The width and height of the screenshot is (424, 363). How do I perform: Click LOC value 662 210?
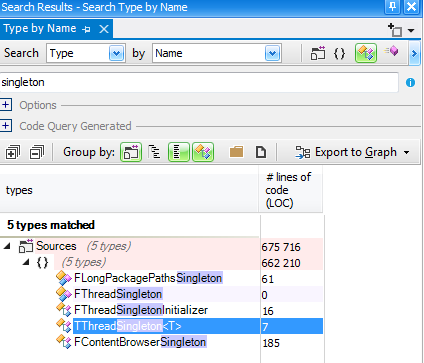coord(281,263)
